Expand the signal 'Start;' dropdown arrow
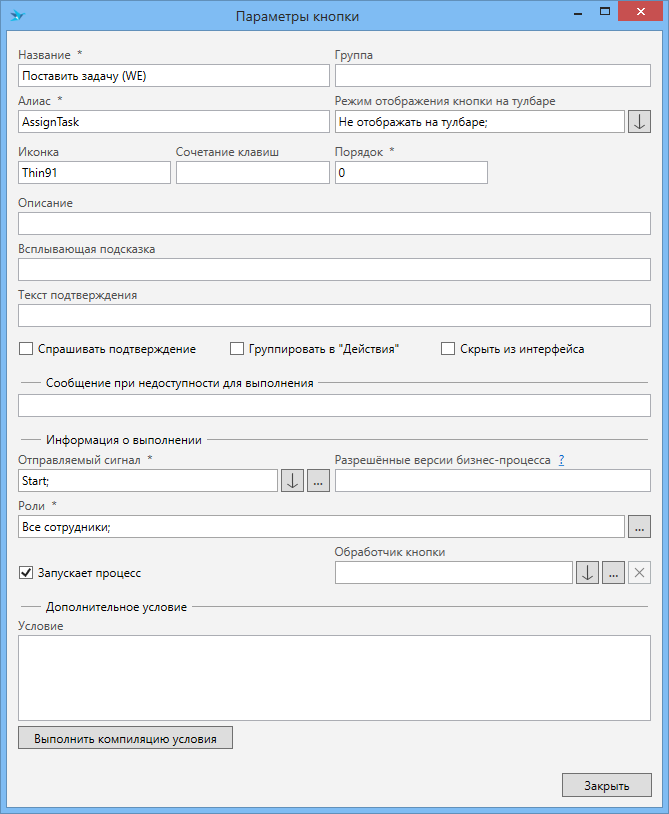The height and width of the screenshot is (814, 669). [292, 480]
